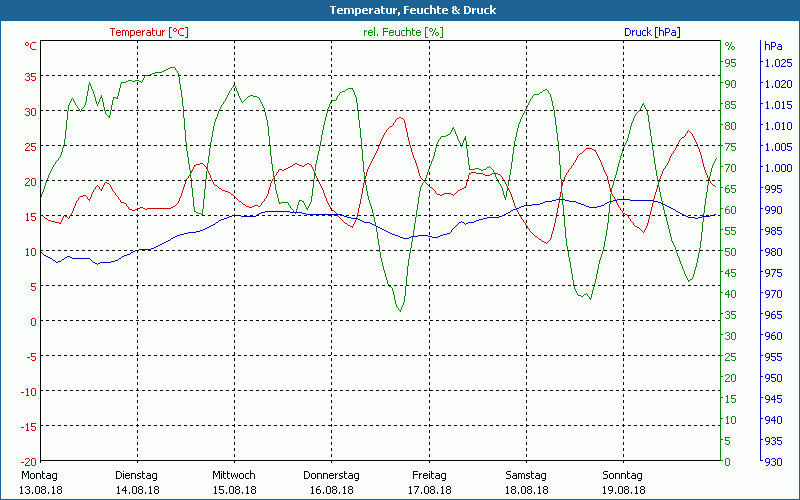Select the 'Sonntag' day label
This screenshot has height=500, width=800.
[622, 476]
